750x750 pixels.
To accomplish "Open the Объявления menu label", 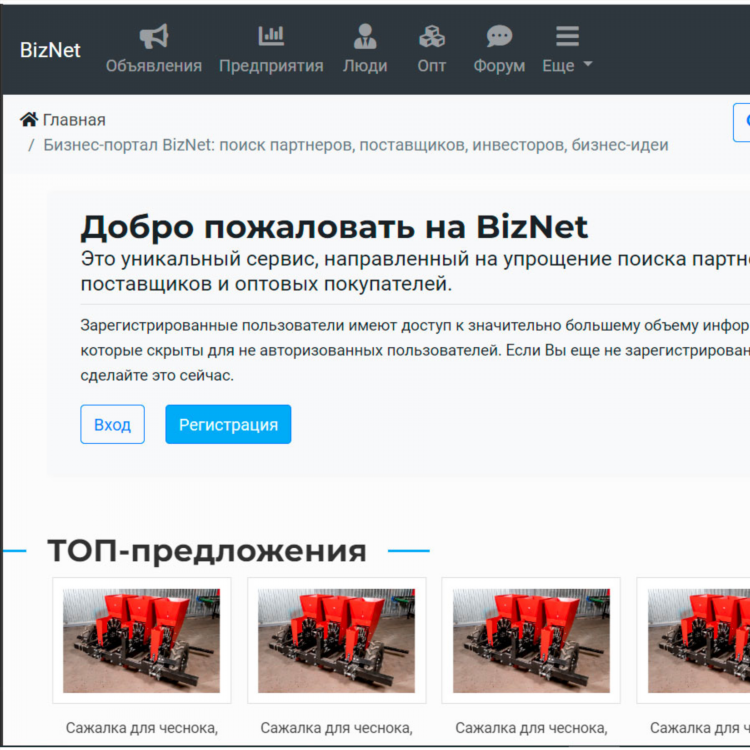I will click(154, 66).
